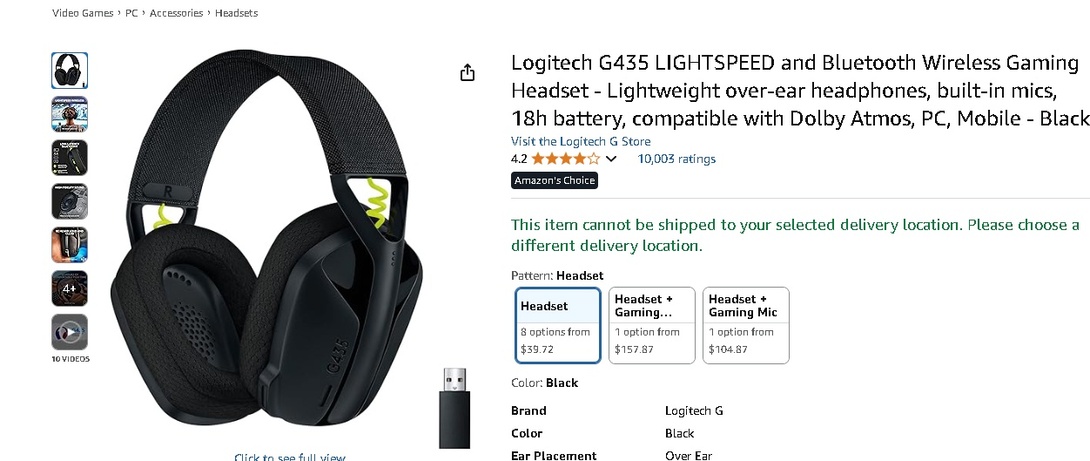This screenshot has height=461, width=1090.
Task: Choose the Headset + Gaming... pattern option
Action: point(652,325)
